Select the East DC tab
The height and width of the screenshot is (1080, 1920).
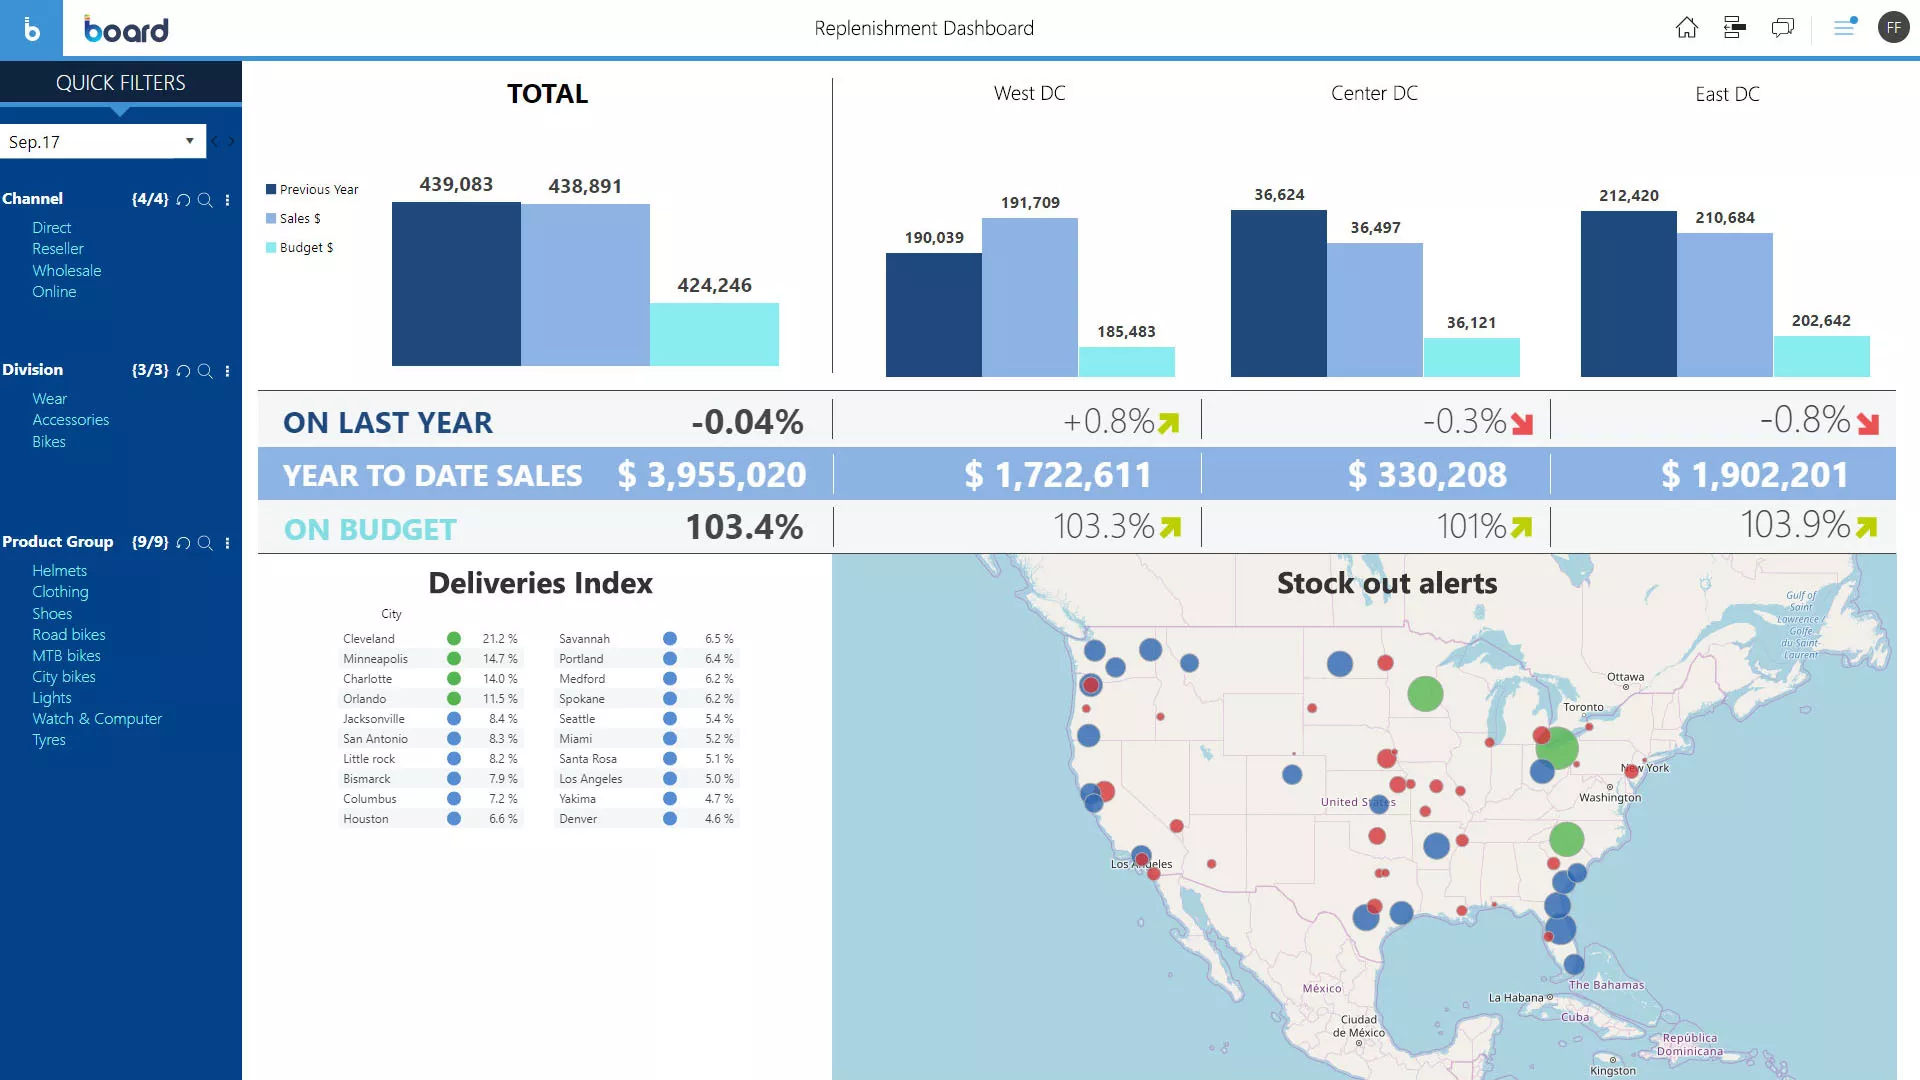pos(1726,92)
